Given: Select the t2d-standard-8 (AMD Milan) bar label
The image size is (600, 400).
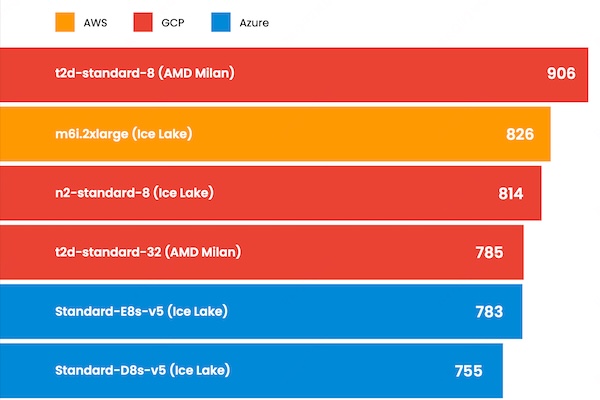Looking at the screenshot, I should 146,73.
